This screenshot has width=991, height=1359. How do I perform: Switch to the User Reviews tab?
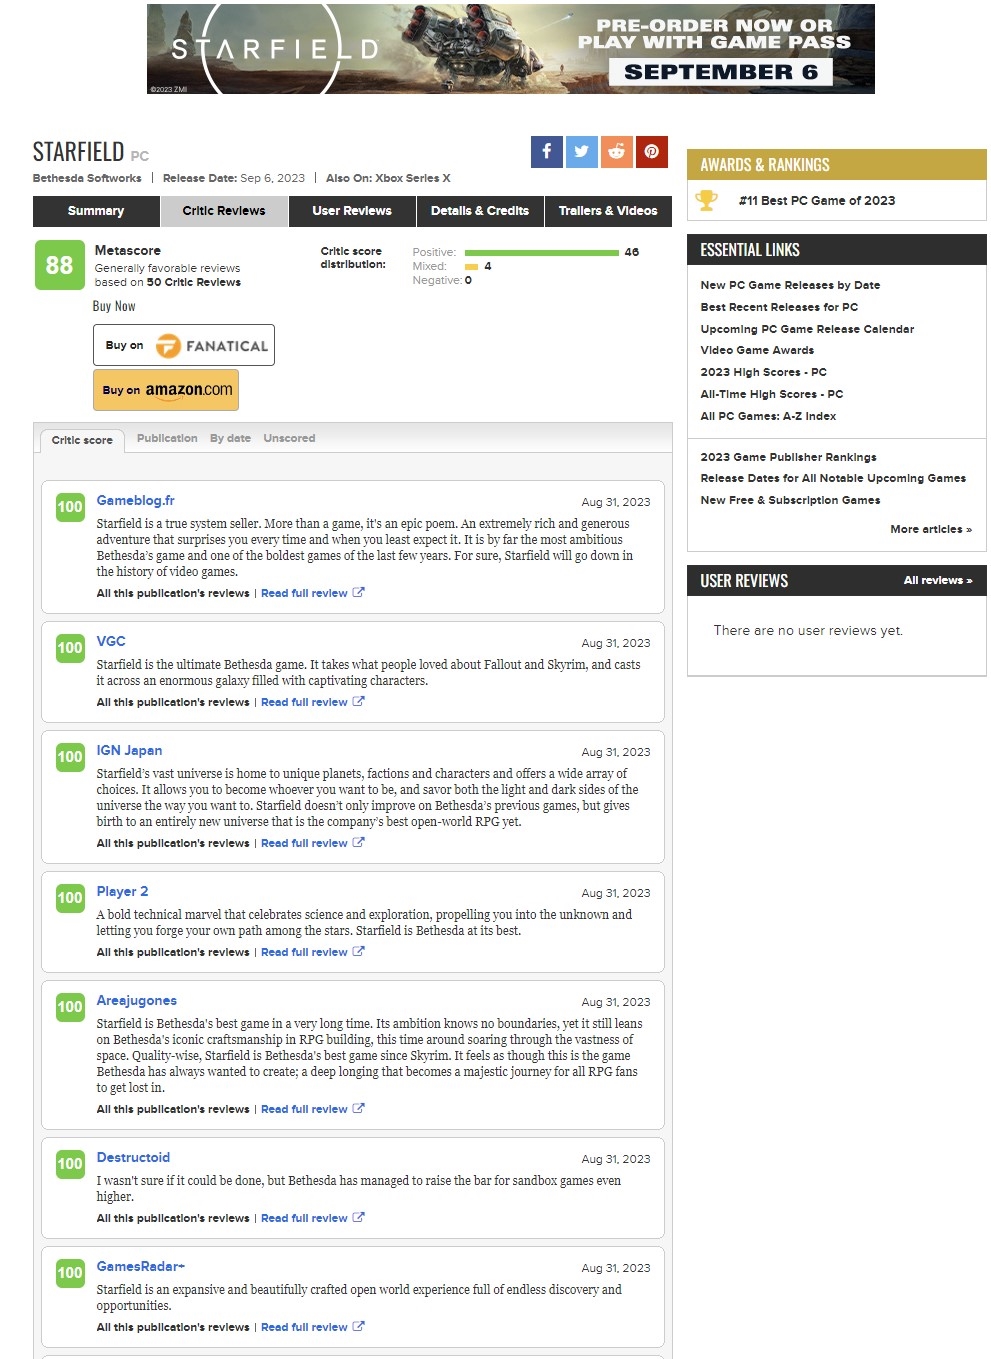pos(352,211)
